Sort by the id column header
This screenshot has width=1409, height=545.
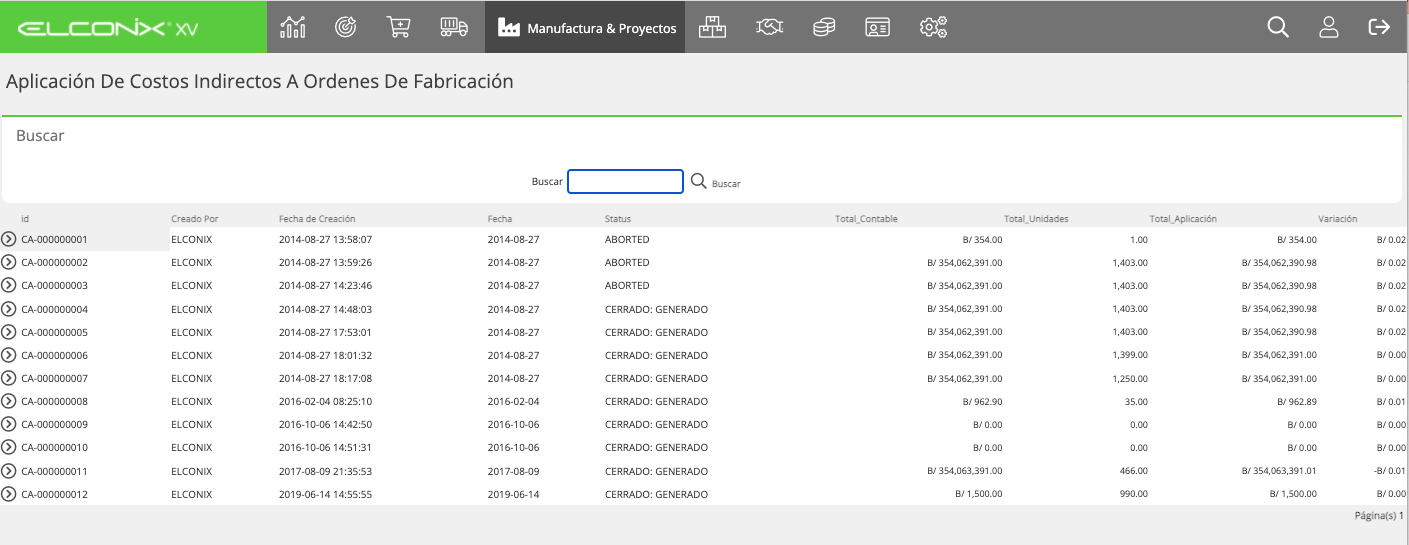24,218
